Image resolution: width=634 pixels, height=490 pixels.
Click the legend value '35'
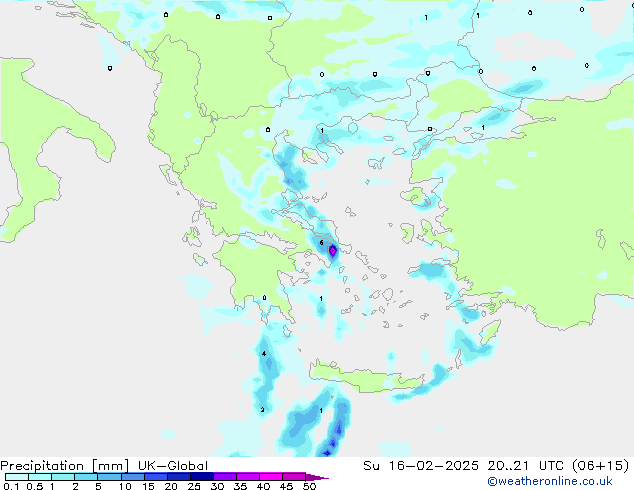pyautogui.click(x=240, y=486)
